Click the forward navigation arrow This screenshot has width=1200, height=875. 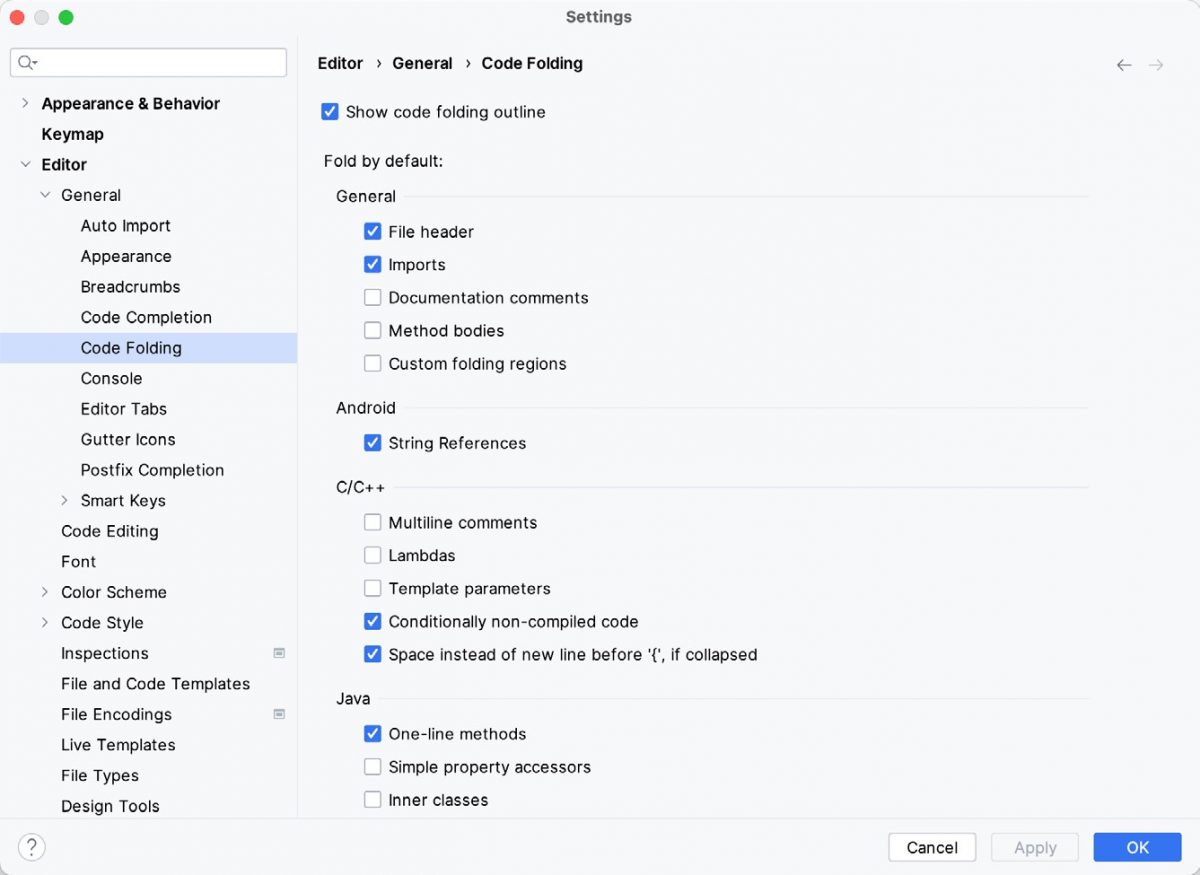[x=1156, y=64]
